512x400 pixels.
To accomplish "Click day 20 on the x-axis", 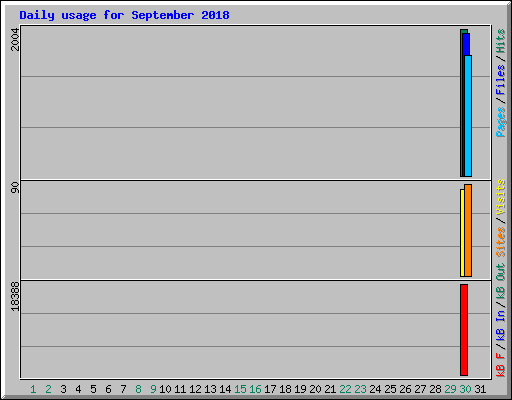I will (x=315, y=389).
